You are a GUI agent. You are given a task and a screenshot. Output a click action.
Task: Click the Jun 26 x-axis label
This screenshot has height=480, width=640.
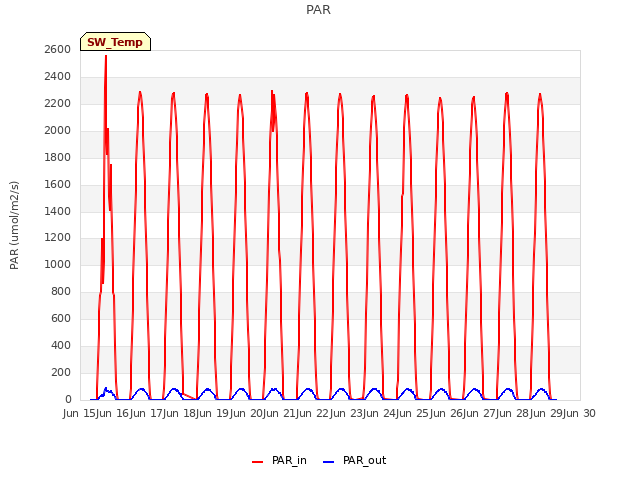click(x=447, y=413)
